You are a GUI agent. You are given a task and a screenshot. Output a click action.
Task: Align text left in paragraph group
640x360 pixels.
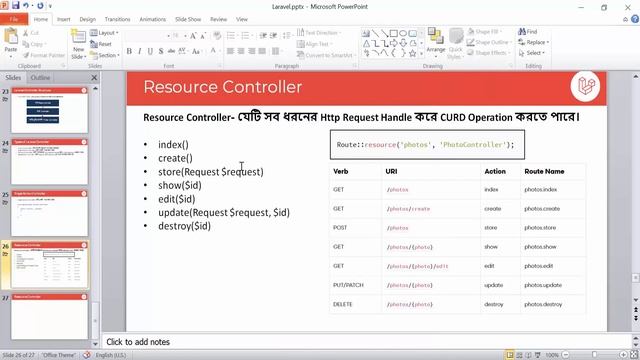coord(230,51)
